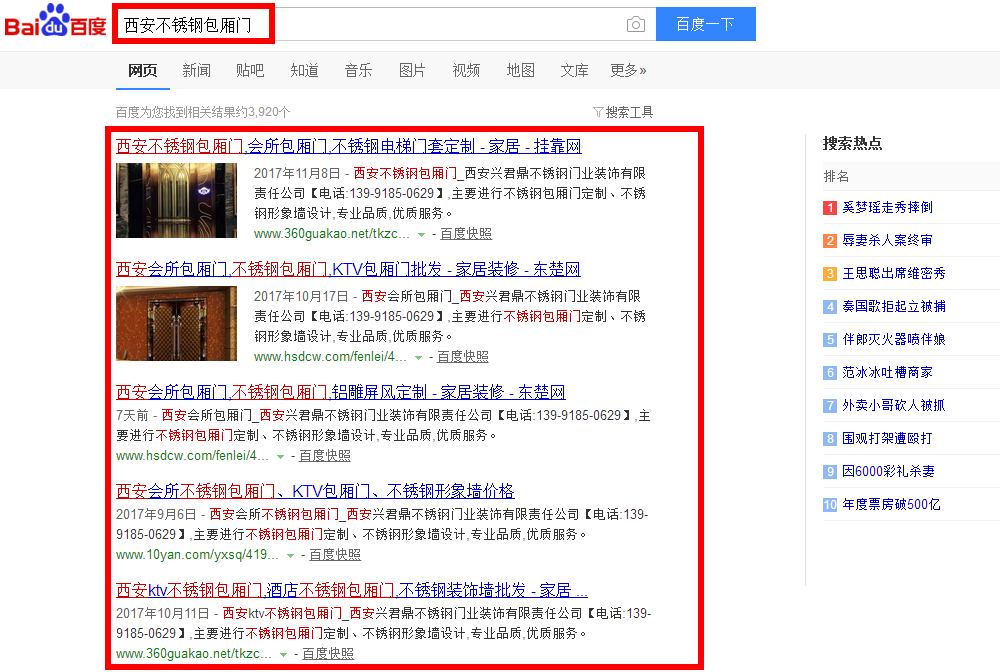Click the second result's brown door thumbnail
This screenshot has width=1000, height=672.
(x=176, y=323)
